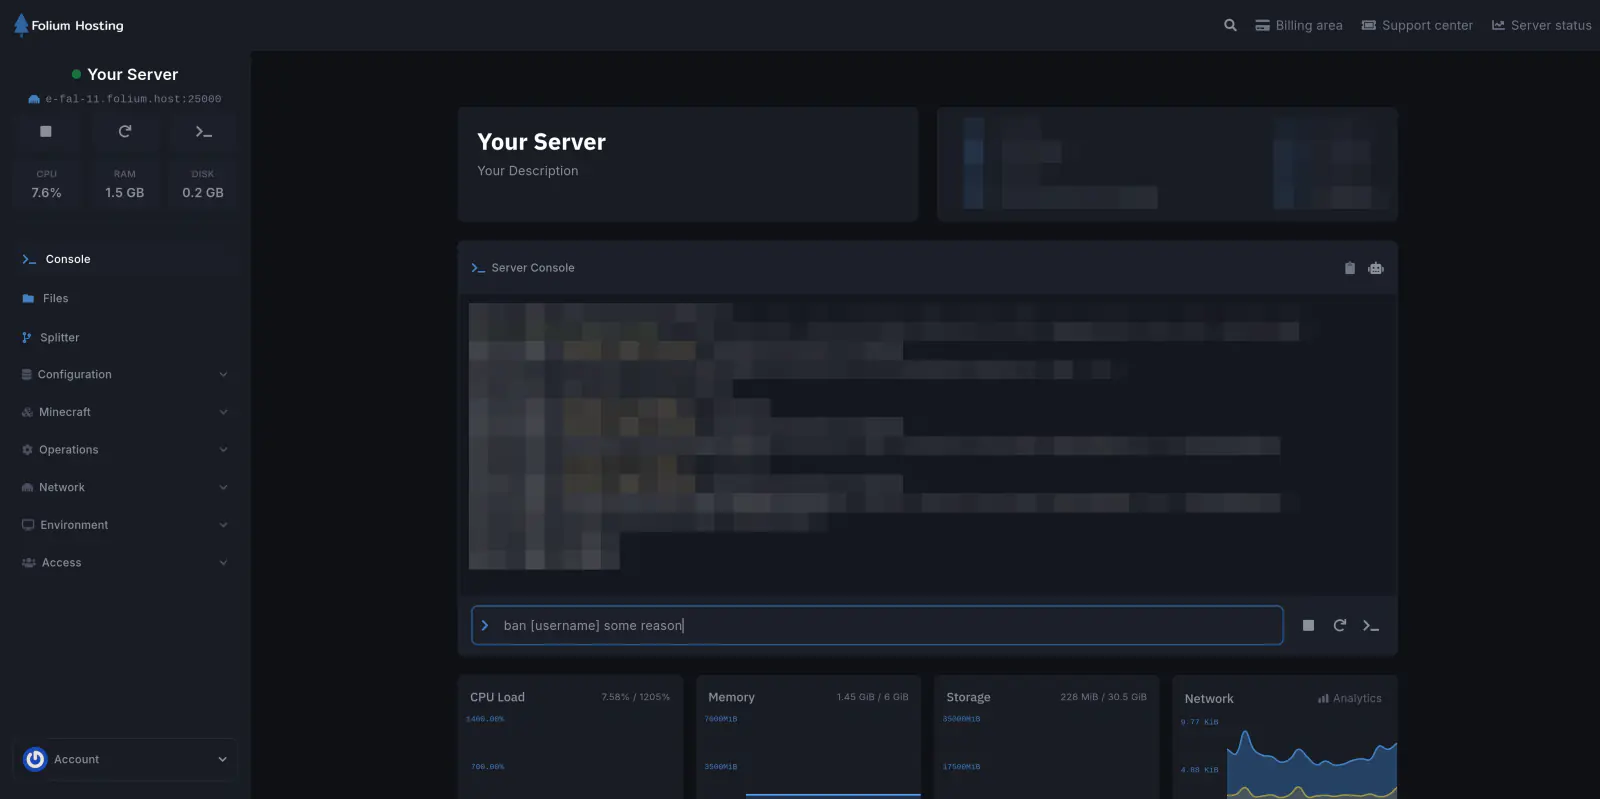Click the robot icon in Server Console header

[1376, 268]
